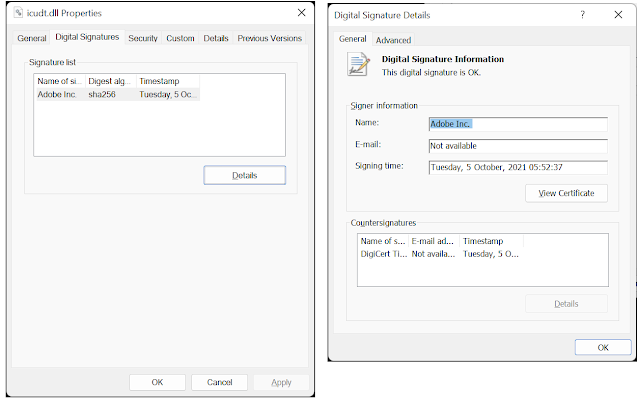638x400 pixels.
Task: Select the DigiCert Ti... countersignature row
Action: 440,254
